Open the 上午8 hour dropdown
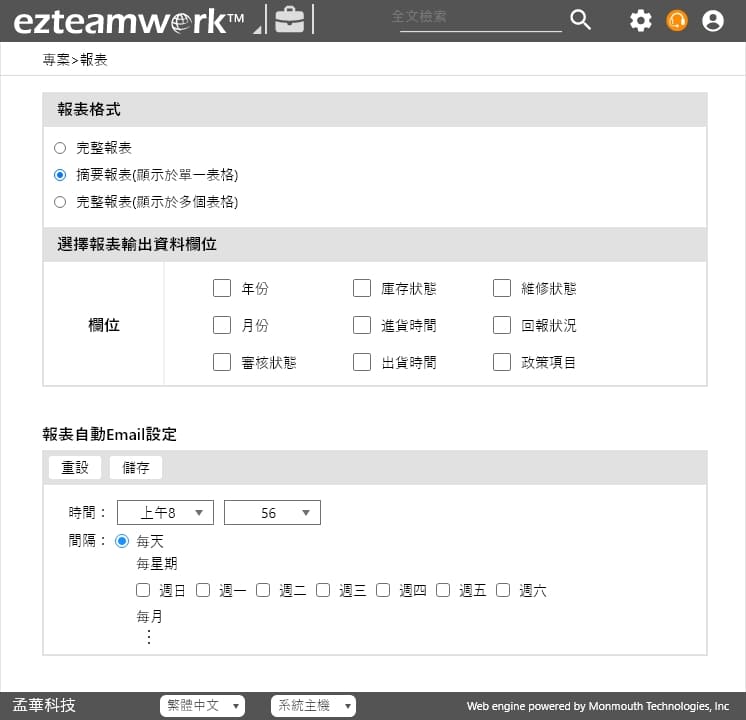 tap(165, 513)
